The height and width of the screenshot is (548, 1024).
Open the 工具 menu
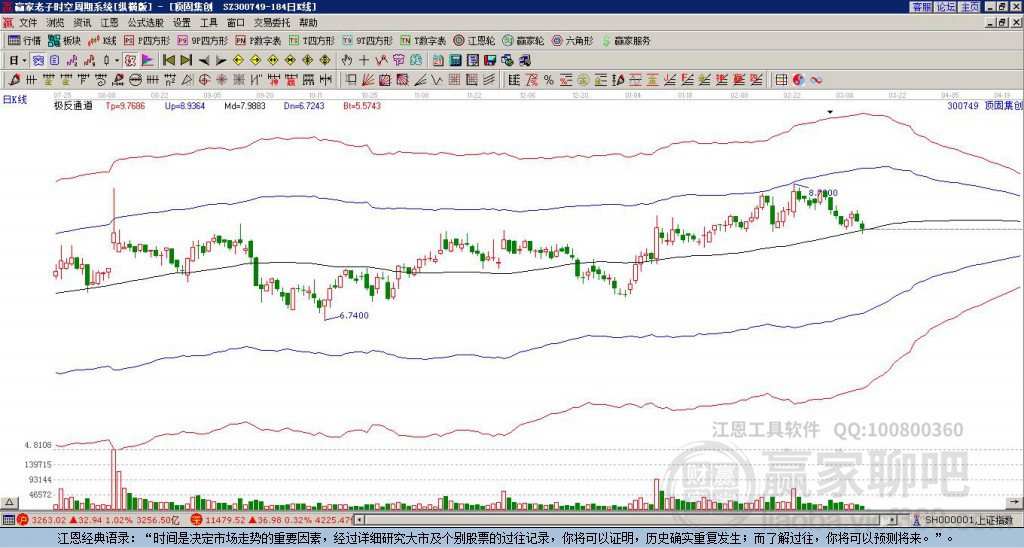208,23
